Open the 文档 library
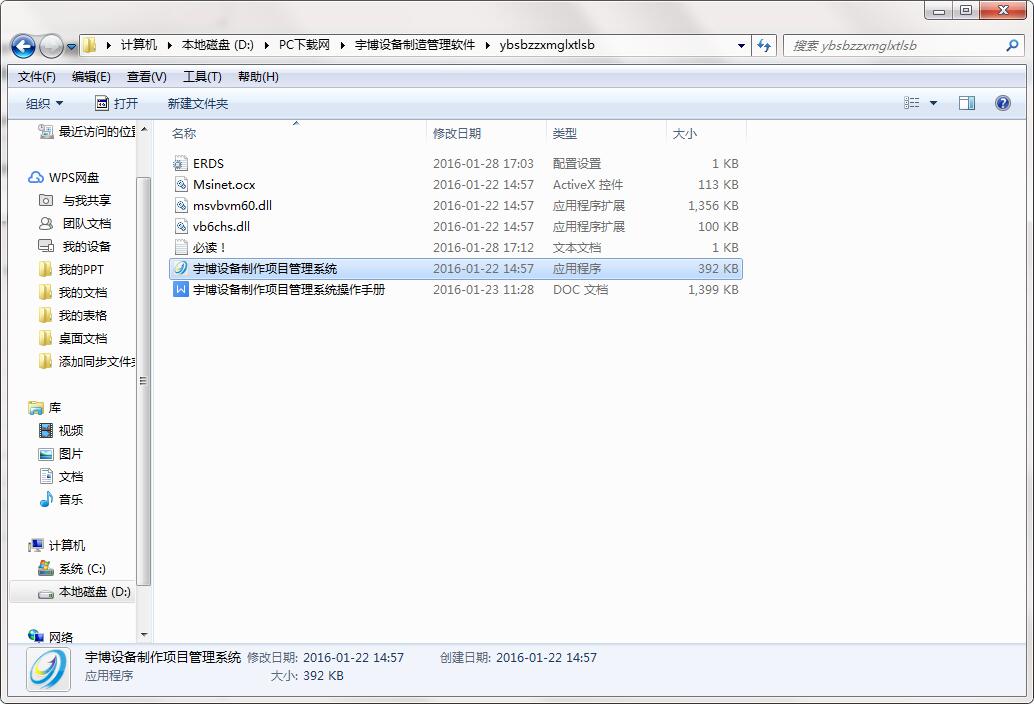 (61, 477)
